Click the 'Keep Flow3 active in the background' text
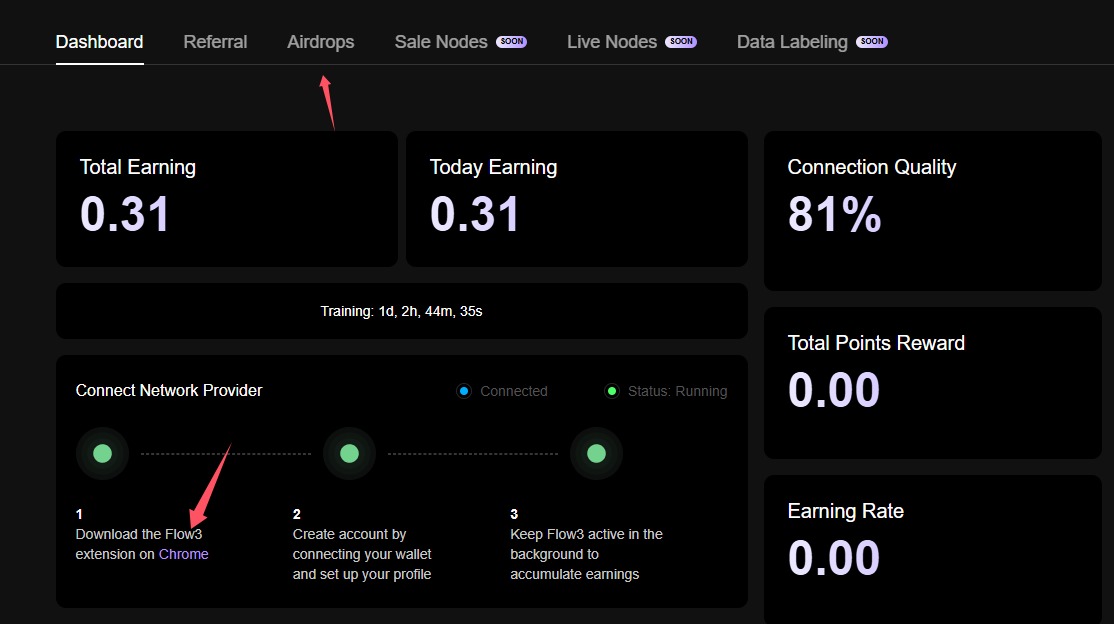The image size is (1114, 624). pyautogui.click(x=586, y=554)
